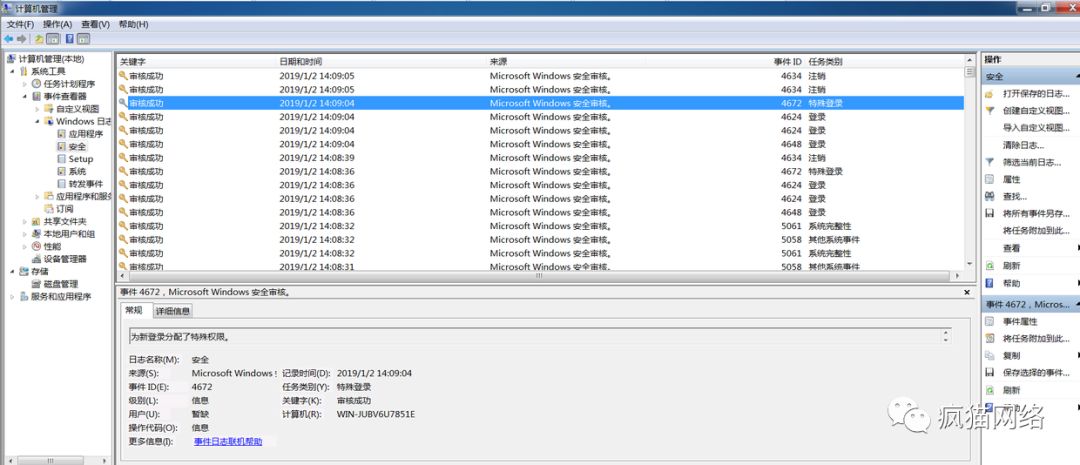Image resolution: width=1080 pixels, height=465 pixels.
Task: Click the 创建自定义视图 funnel icon
Action: pos(990,110)
